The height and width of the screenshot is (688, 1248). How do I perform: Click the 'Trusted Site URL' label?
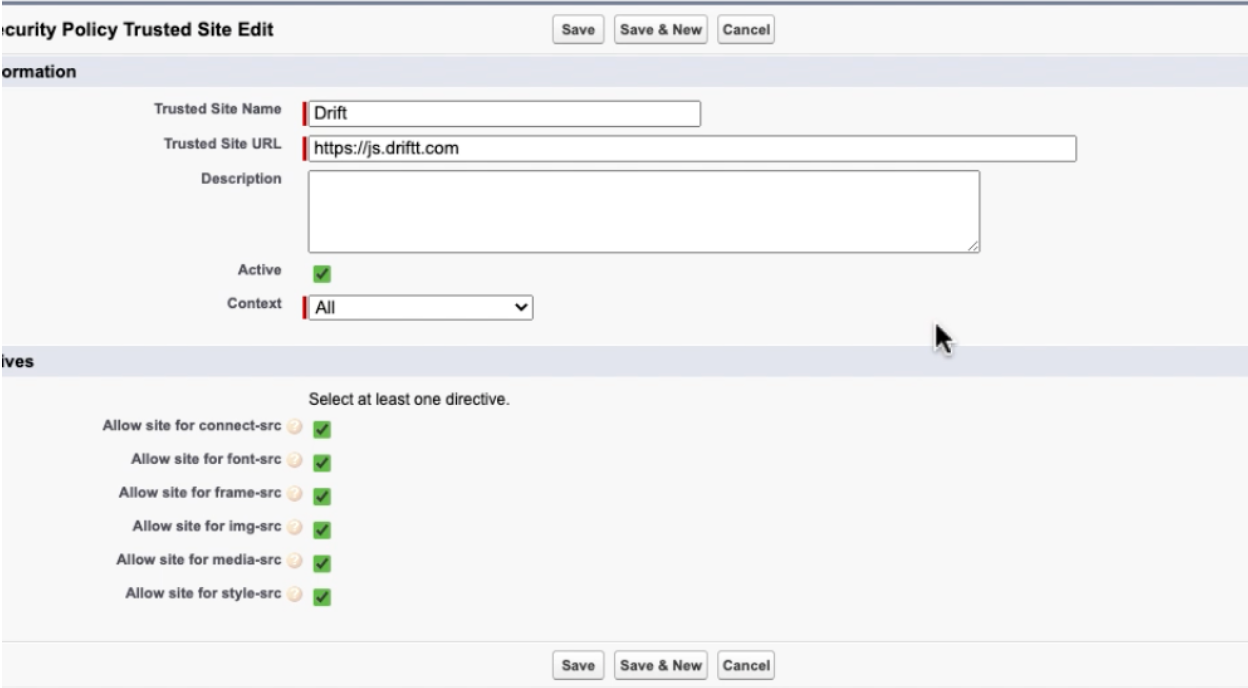tap(222, 144)
